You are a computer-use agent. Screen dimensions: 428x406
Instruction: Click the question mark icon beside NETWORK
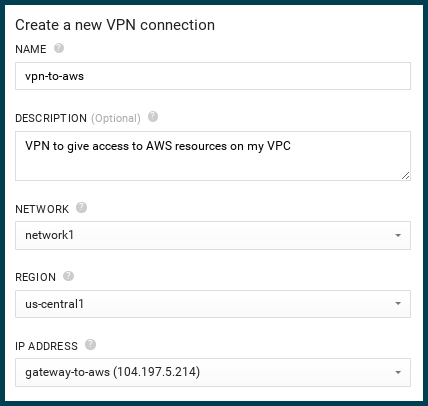(x=81, y=207)
